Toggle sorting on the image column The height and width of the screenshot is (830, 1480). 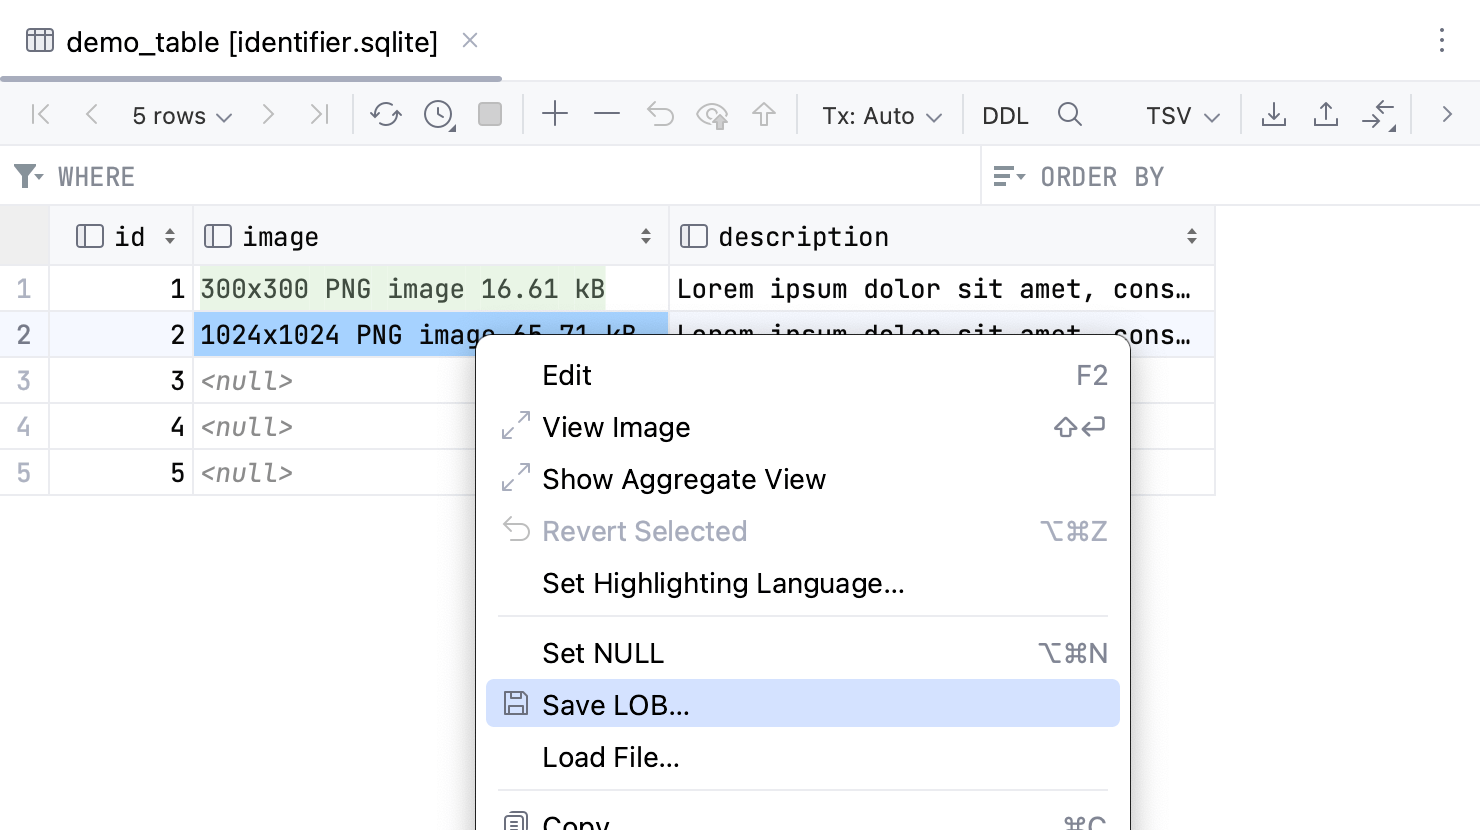pos(645,236)
